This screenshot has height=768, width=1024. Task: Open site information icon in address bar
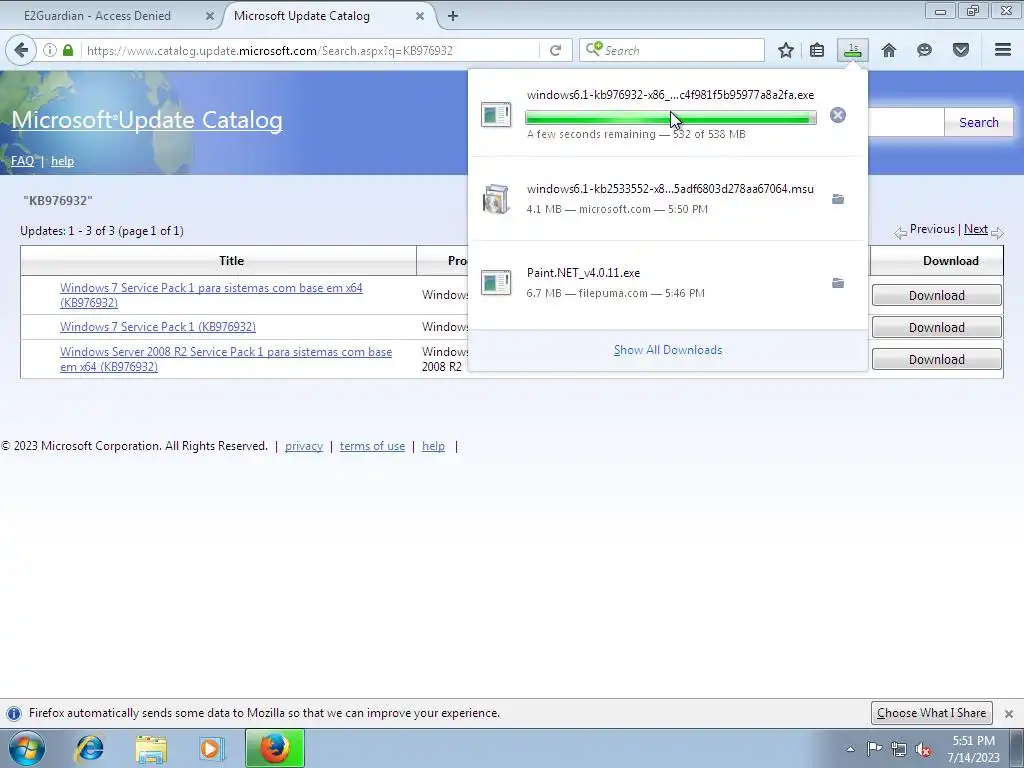pos(50,50)
